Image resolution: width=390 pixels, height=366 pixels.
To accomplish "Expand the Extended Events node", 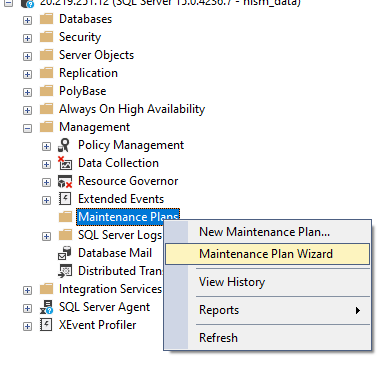I will [x=46, y=200].
